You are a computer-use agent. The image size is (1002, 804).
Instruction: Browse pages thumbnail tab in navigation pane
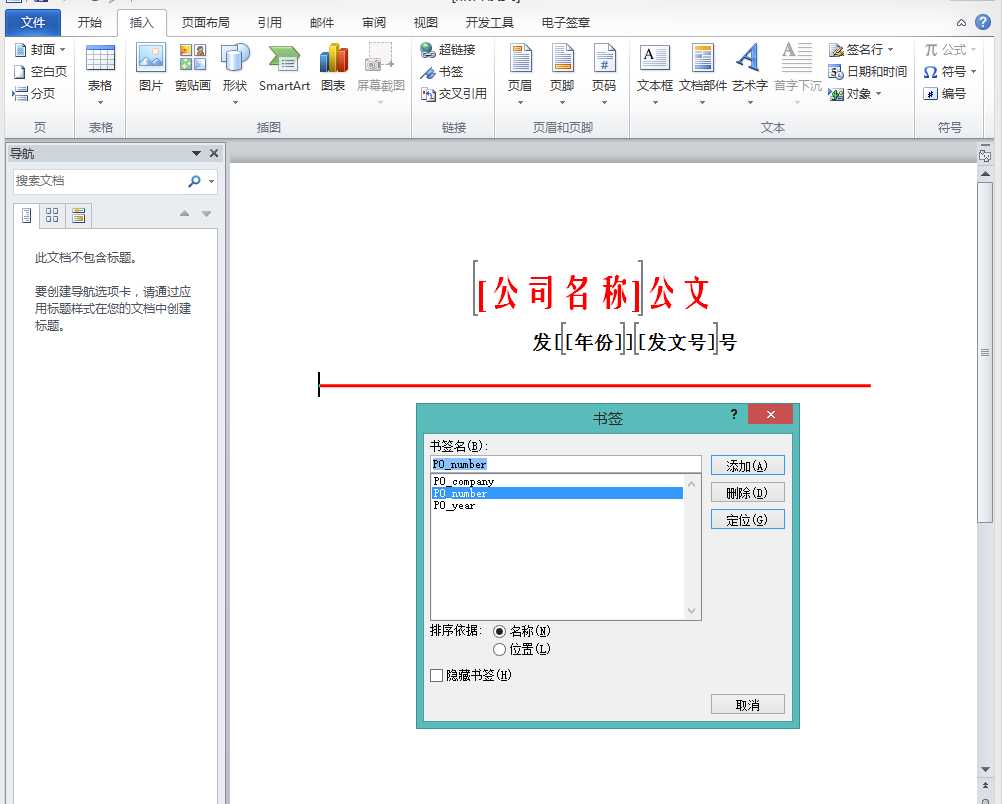[x=52, y=215]
